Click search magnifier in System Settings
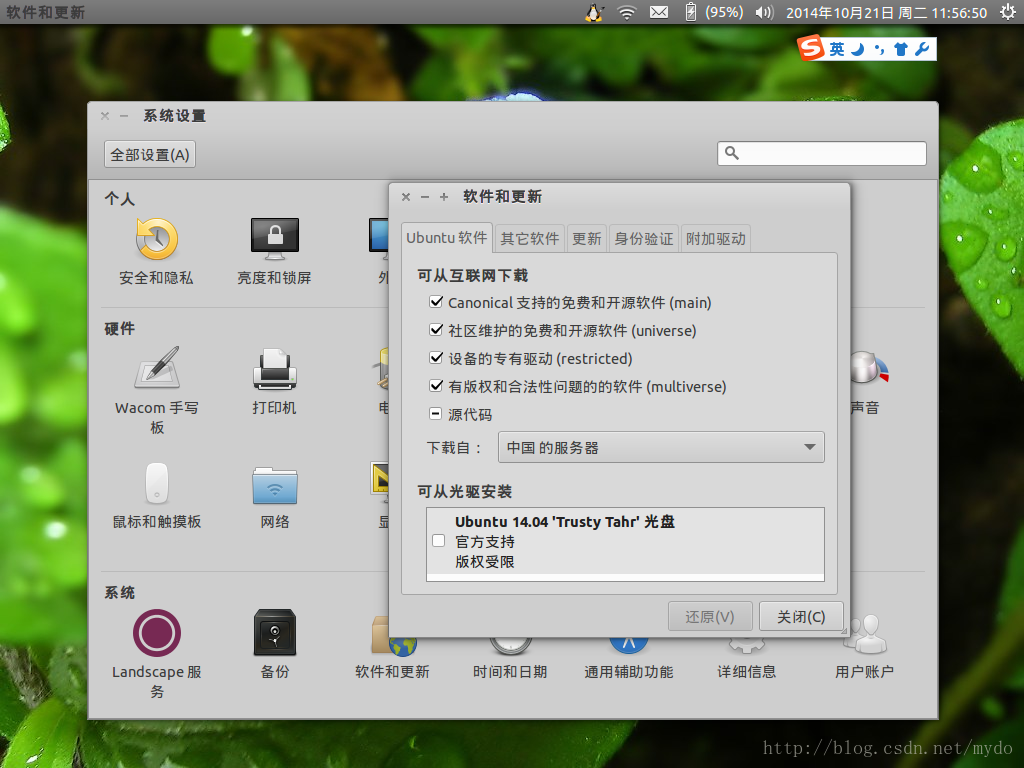The height and width of the screenshot is (768, 1024). coord(732,153)
